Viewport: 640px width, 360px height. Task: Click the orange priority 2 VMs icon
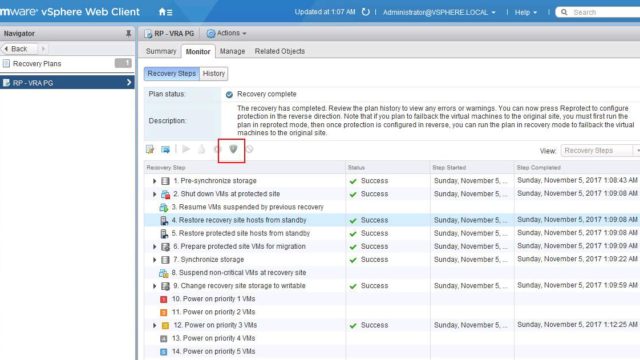[x=164, y=312]
